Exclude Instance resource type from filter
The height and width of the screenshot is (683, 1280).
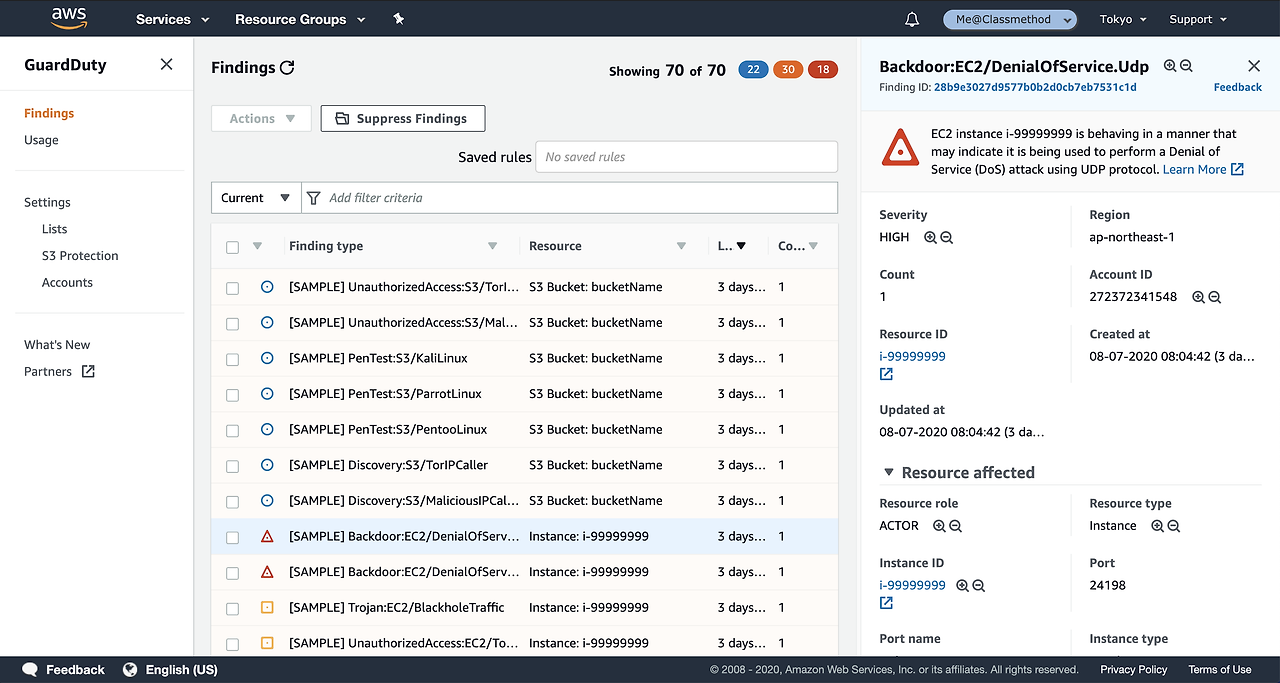coord(1173,526)
